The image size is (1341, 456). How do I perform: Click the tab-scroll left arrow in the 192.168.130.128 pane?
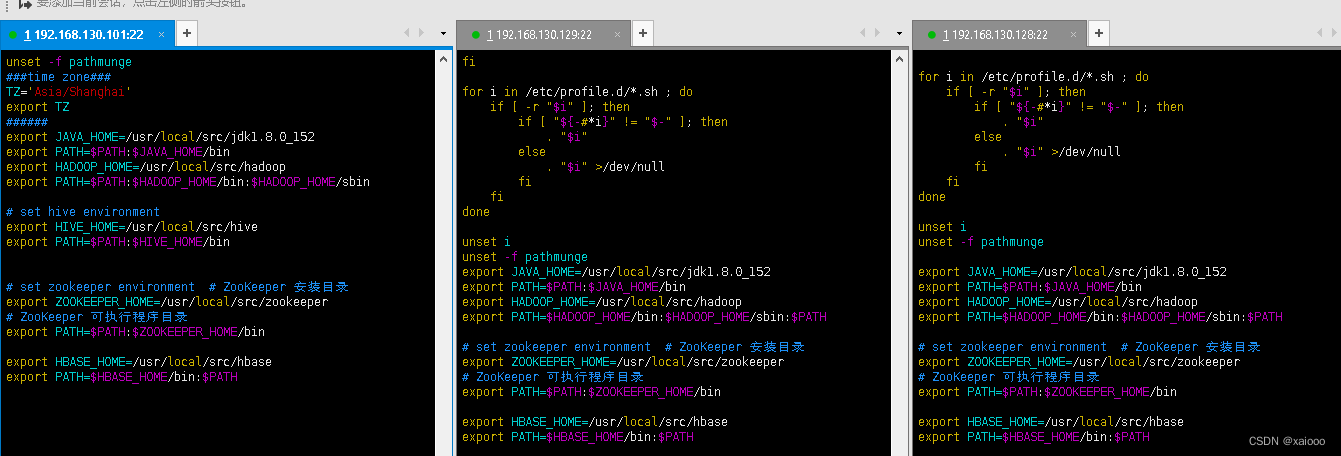pyautogui.click(x=1320, y=33)
